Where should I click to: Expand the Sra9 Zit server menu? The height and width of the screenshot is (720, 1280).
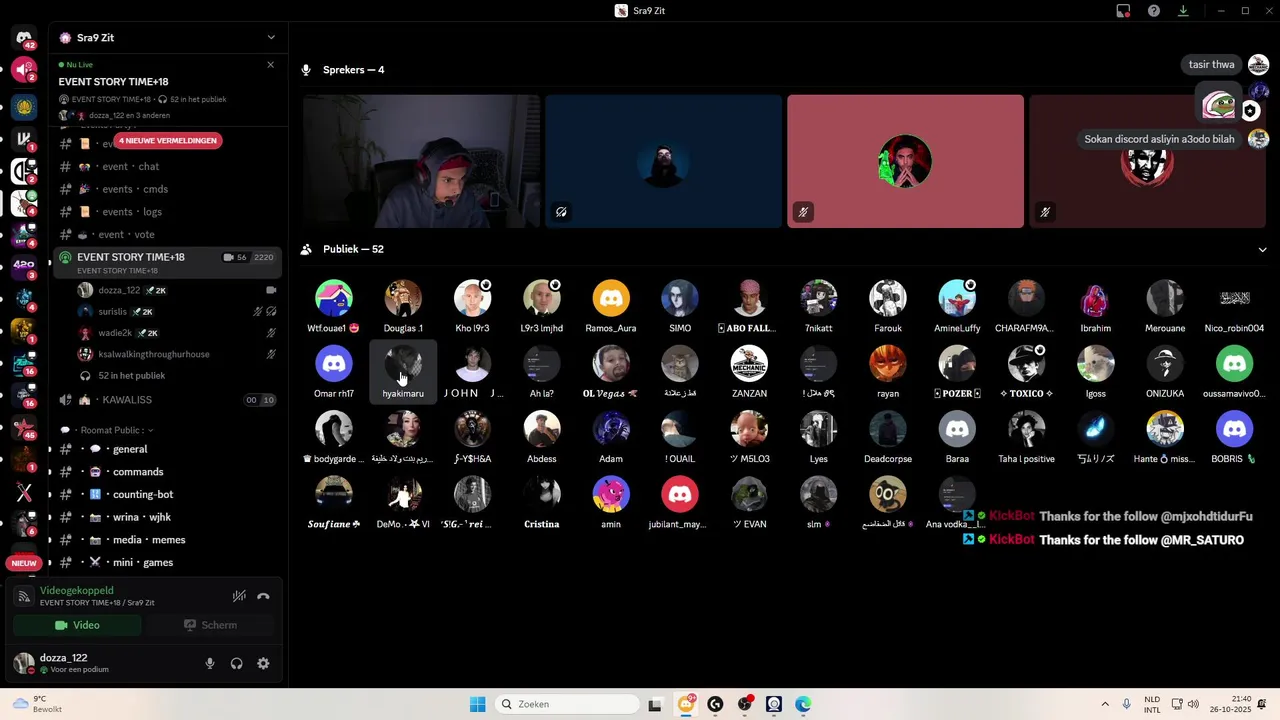[270, 38]
